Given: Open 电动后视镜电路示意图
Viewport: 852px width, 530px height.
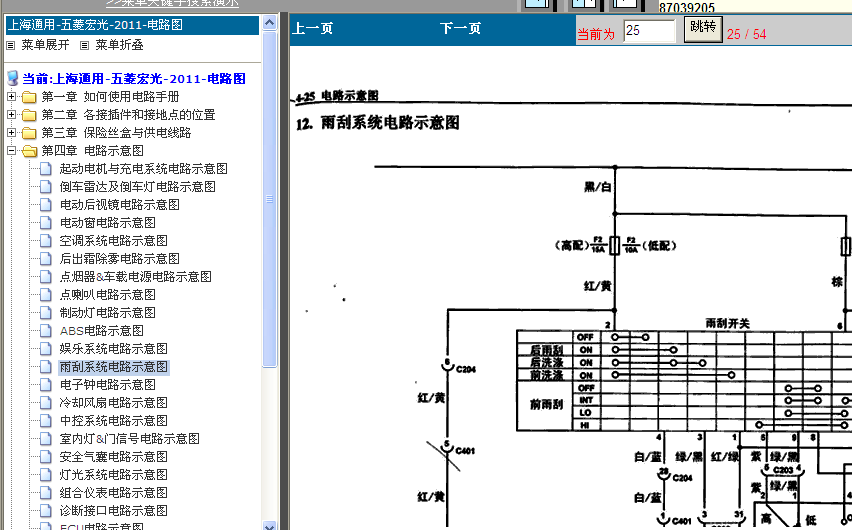Looking at the screenshot, I should coord(120,204).
